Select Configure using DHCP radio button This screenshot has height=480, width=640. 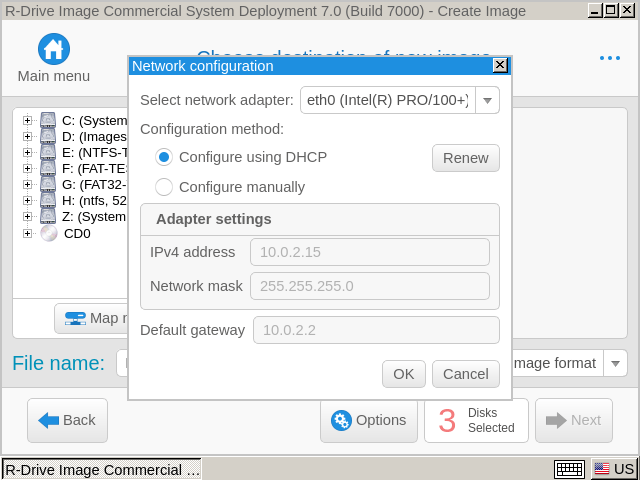click(x=164, y=157)
